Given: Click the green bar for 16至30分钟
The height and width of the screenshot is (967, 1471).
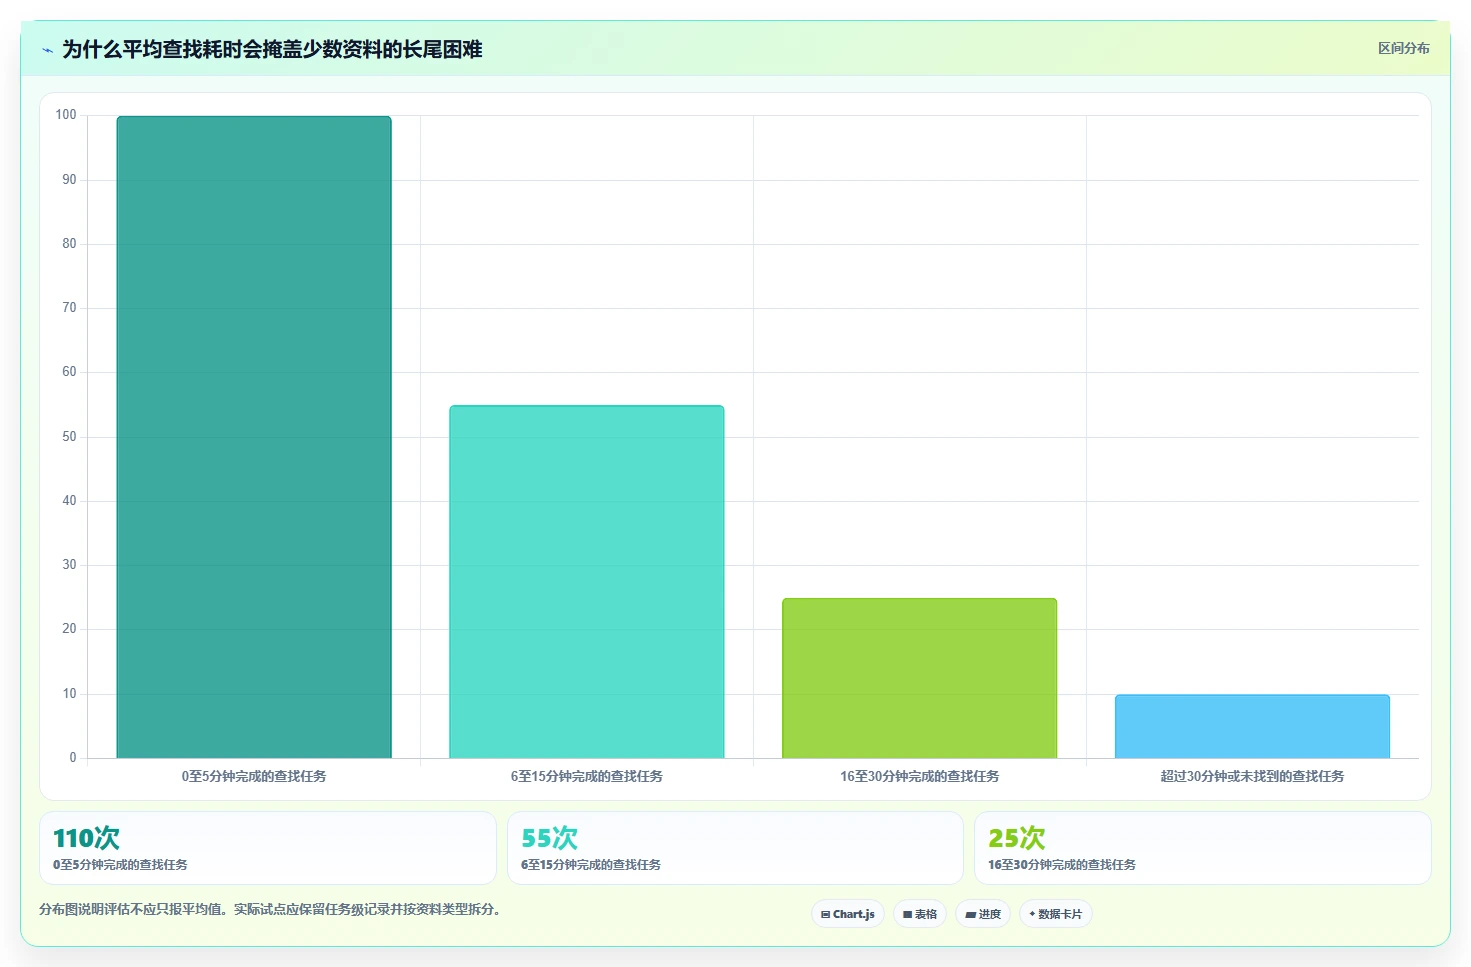Looking at the screenshot, I should pos(920,678).
